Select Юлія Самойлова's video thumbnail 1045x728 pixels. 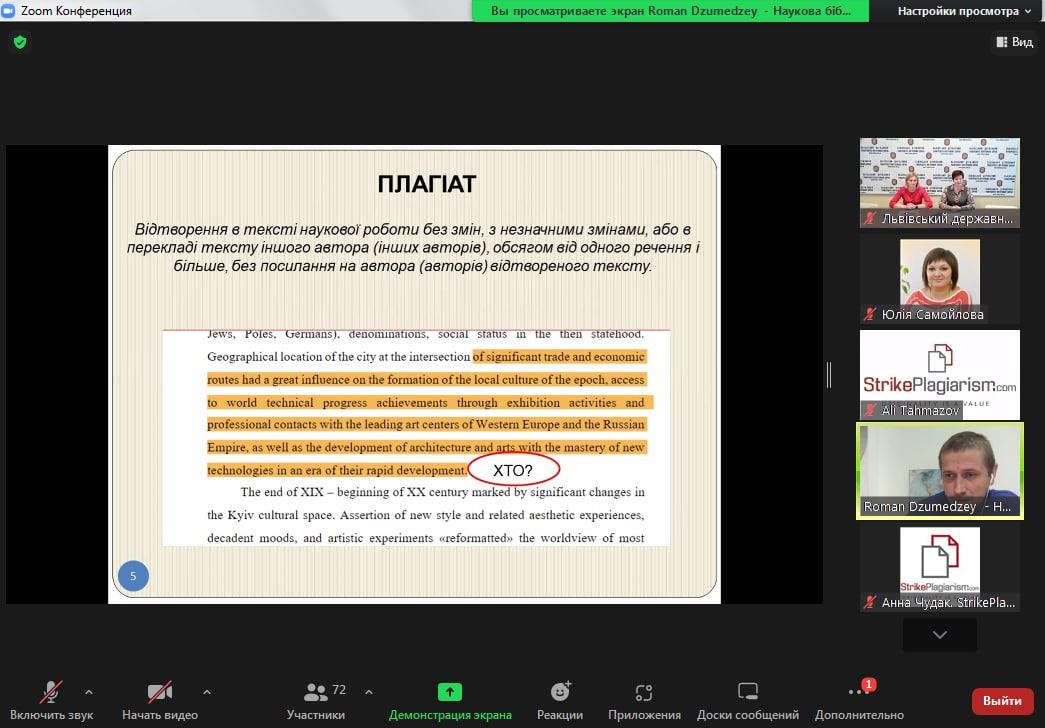click(x=940, y=279)
